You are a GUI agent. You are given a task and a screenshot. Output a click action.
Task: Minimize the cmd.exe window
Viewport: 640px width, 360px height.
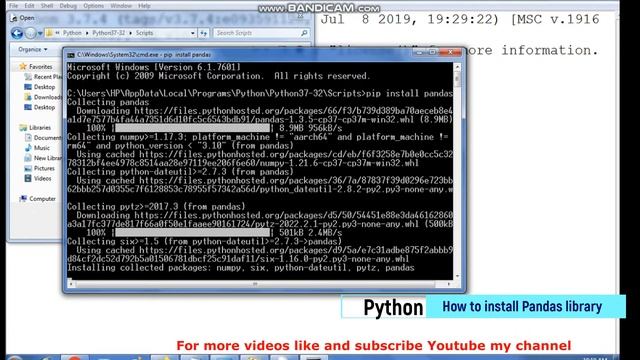(x=418, y=52)
